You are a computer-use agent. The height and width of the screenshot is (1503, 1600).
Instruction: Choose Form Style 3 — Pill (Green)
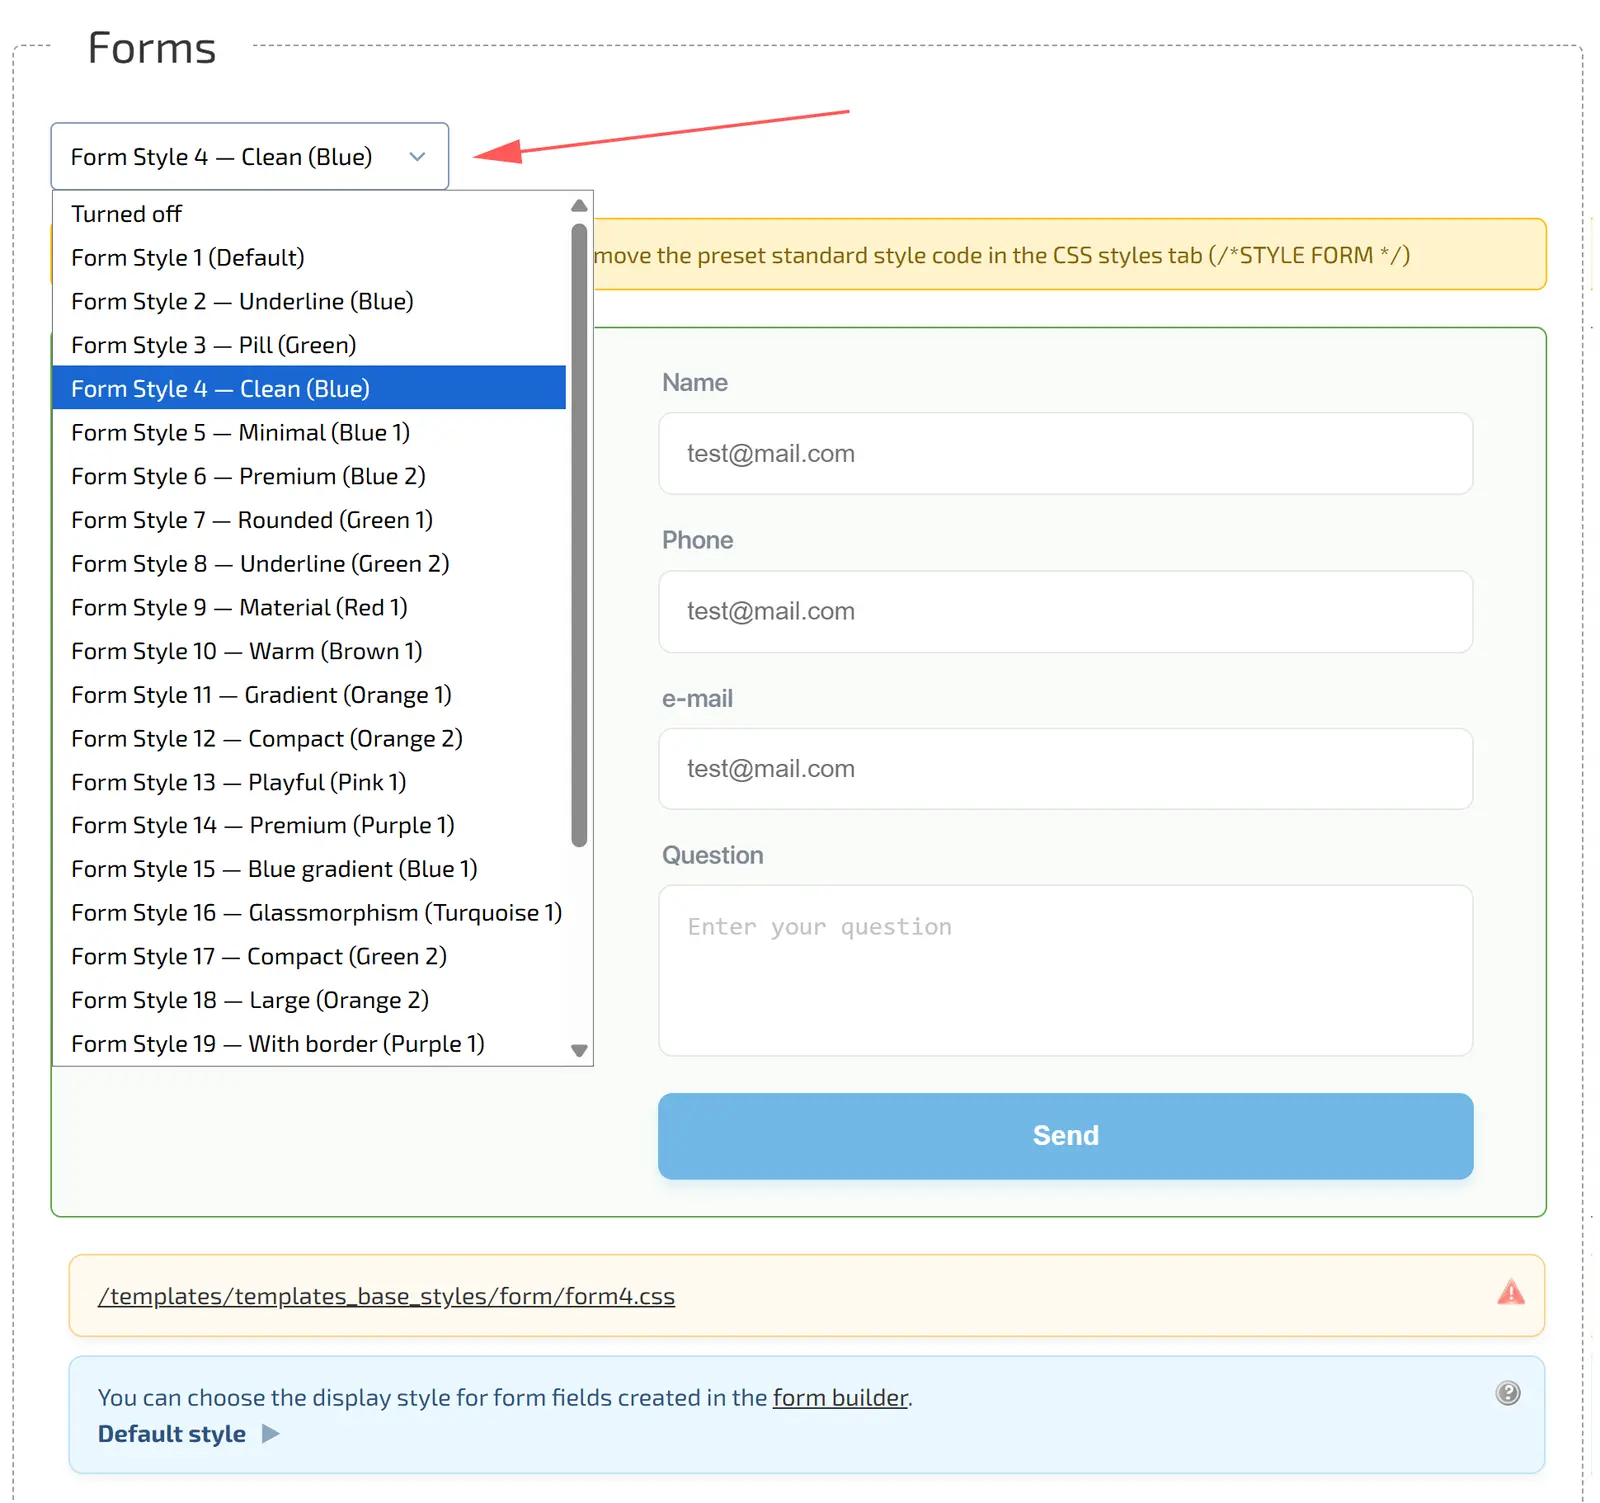pyautogui.click(x=309, y=345)
